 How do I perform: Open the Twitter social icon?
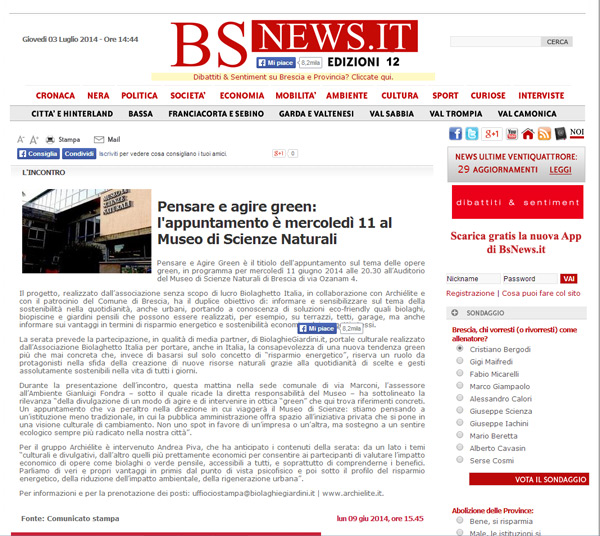pos(471,134)
